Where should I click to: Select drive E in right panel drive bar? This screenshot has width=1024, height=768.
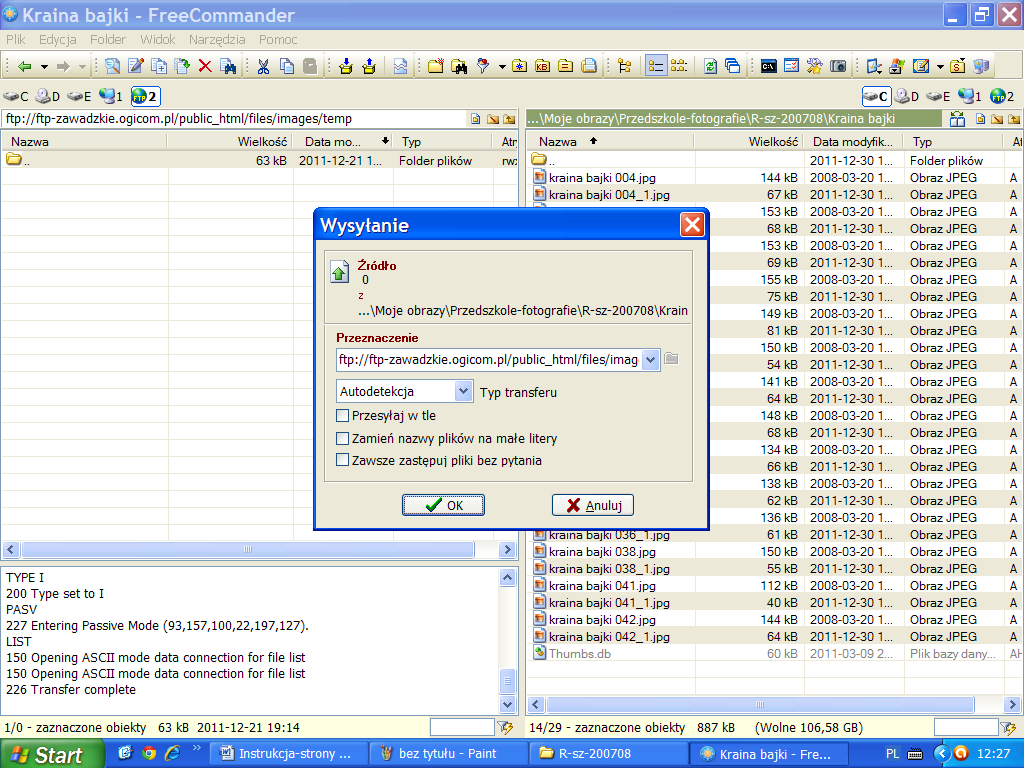(938, 97)
